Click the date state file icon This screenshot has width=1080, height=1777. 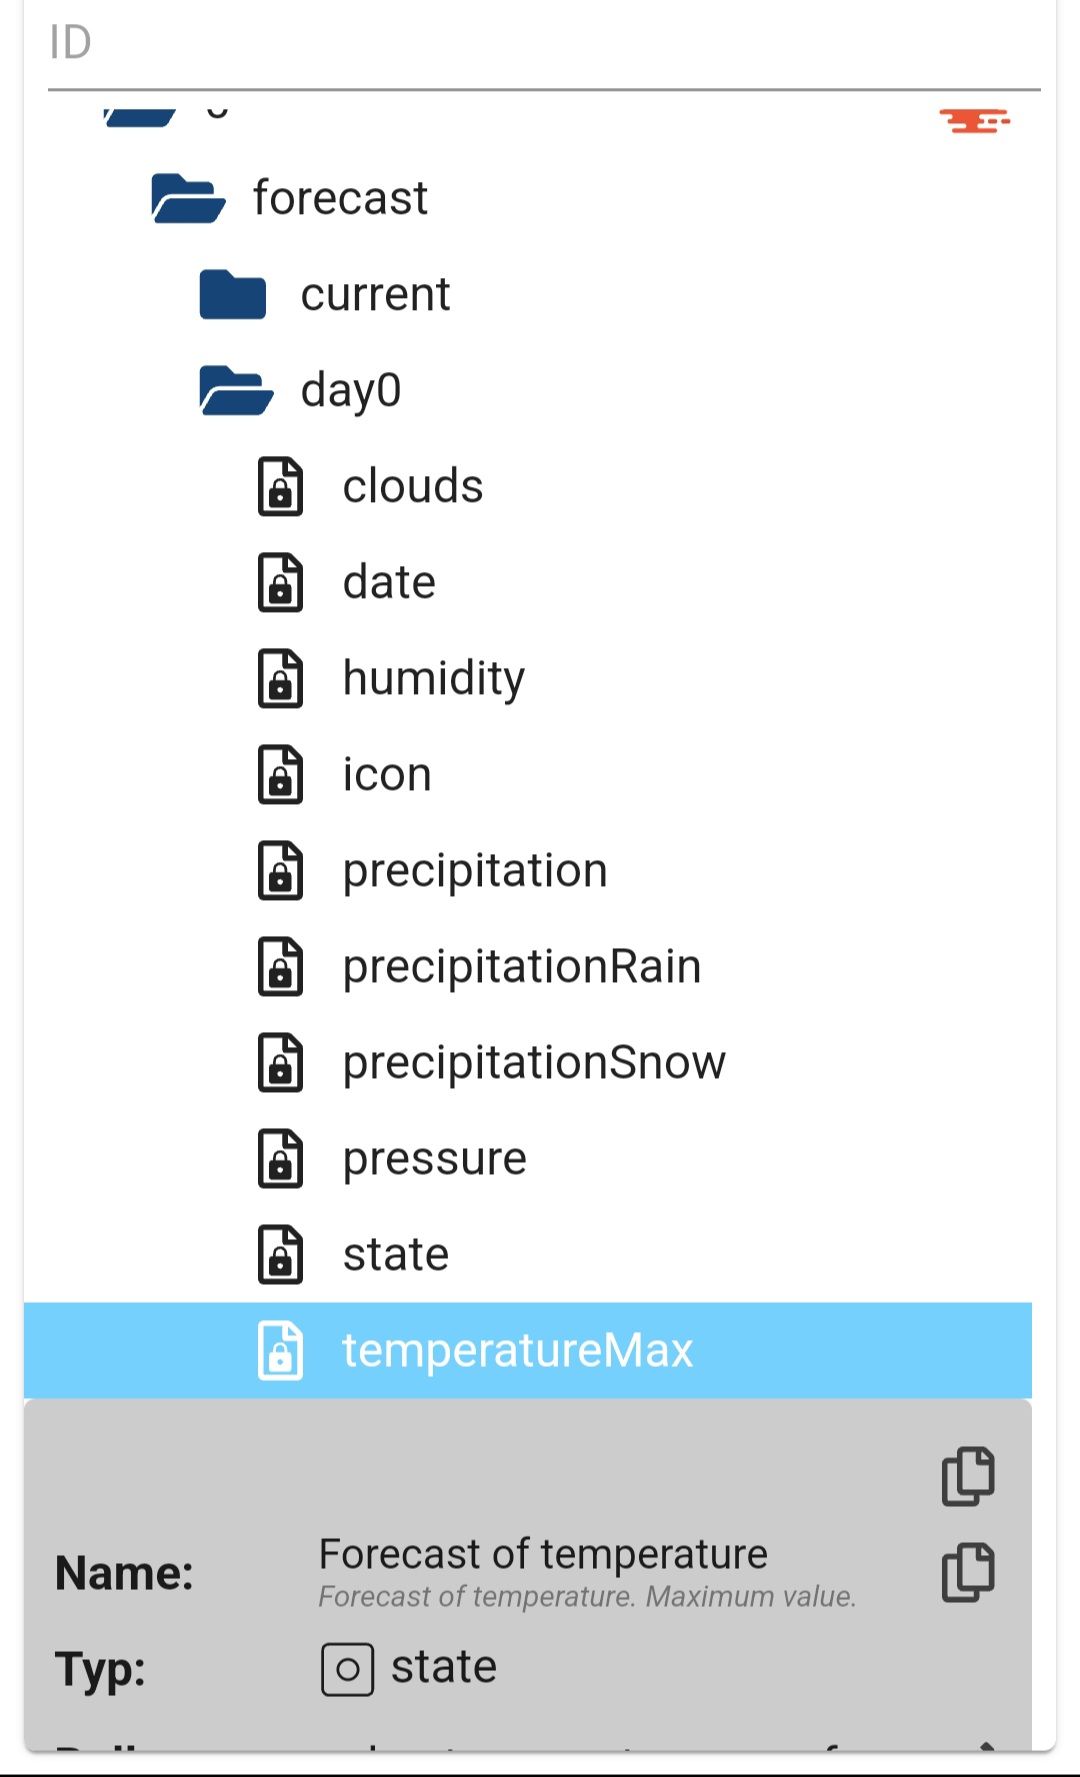pyautogui.click(x=280, y=583)
